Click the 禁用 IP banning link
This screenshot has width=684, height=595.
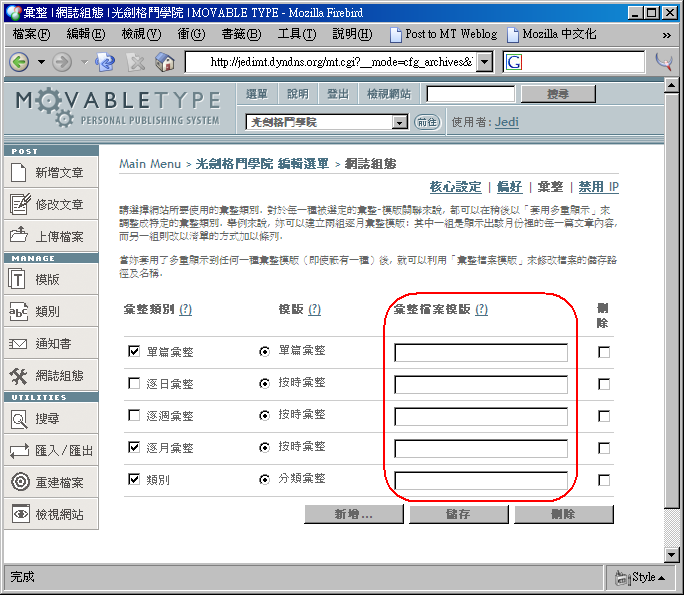598,187
